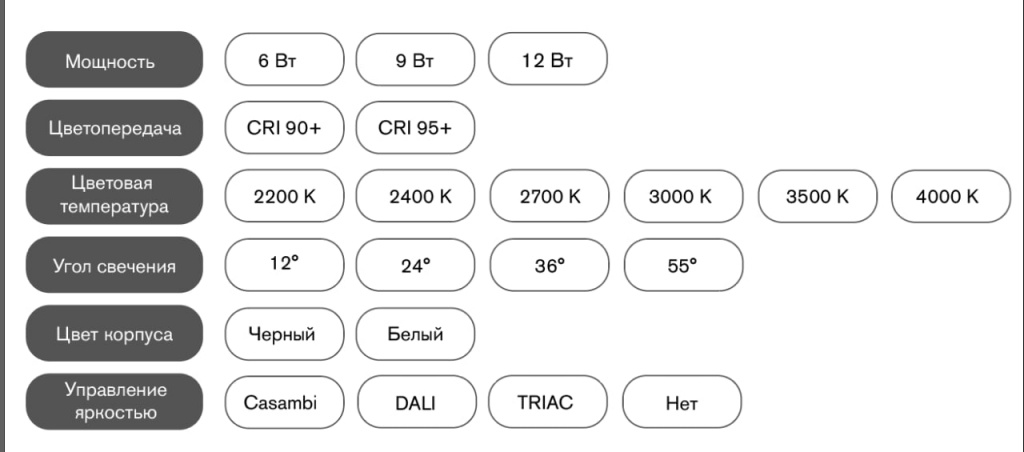Choose 3500 K color temperature
This screenshot has width=1024, height=452.
click(817, 196)
